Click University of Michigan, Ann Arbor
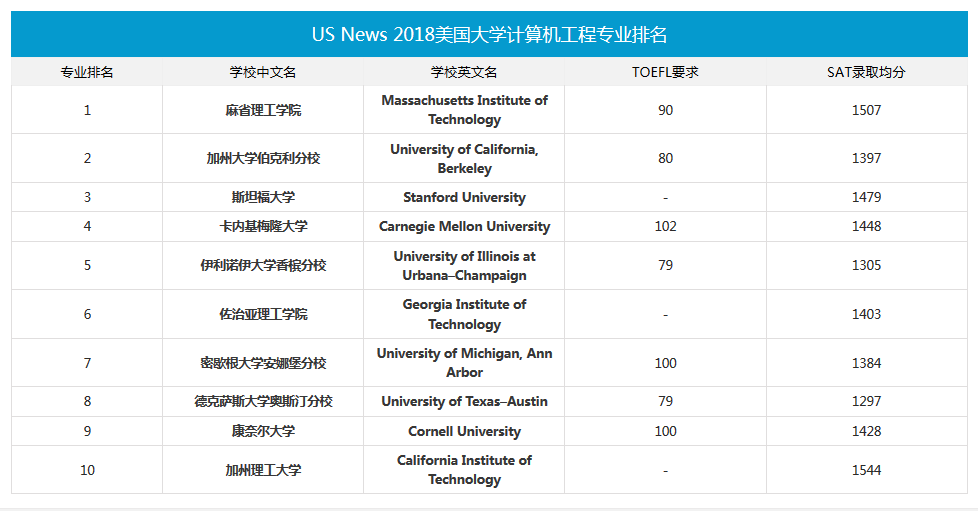The height and width of the screenshot is (511, 978). (x=464, y=363)
